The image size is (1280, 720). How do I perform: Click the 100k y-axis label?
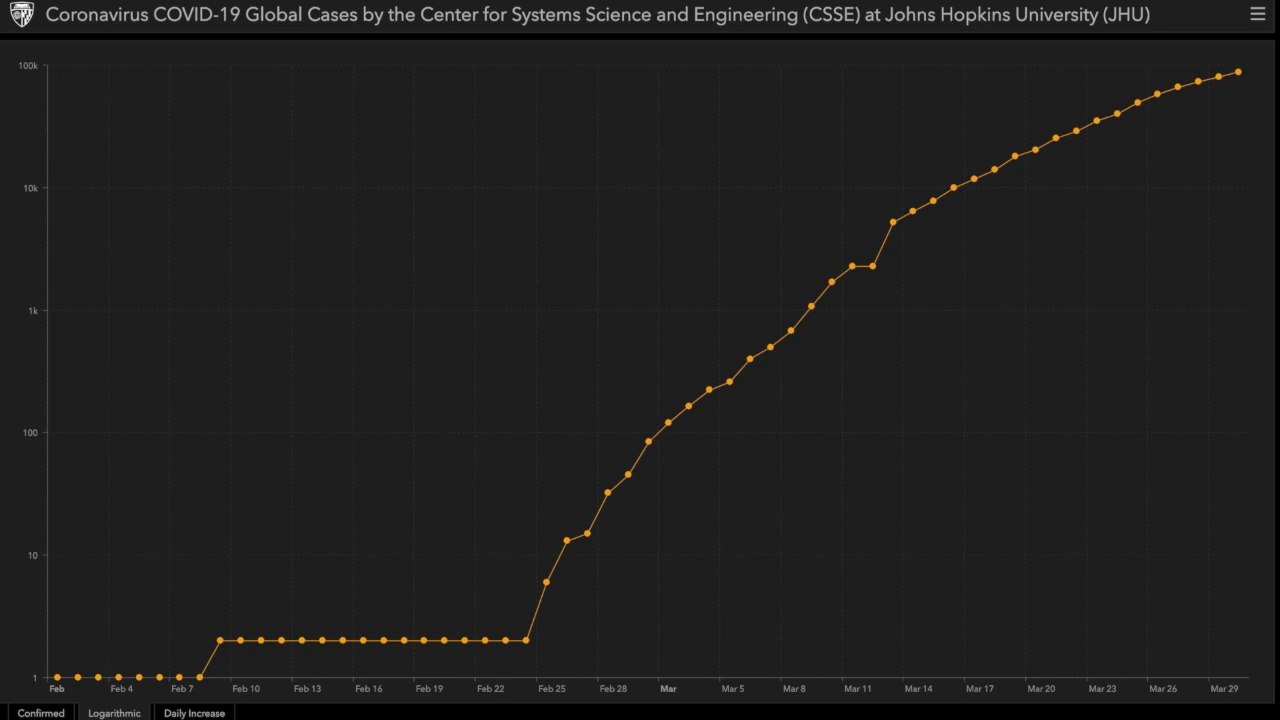(28, 66)
